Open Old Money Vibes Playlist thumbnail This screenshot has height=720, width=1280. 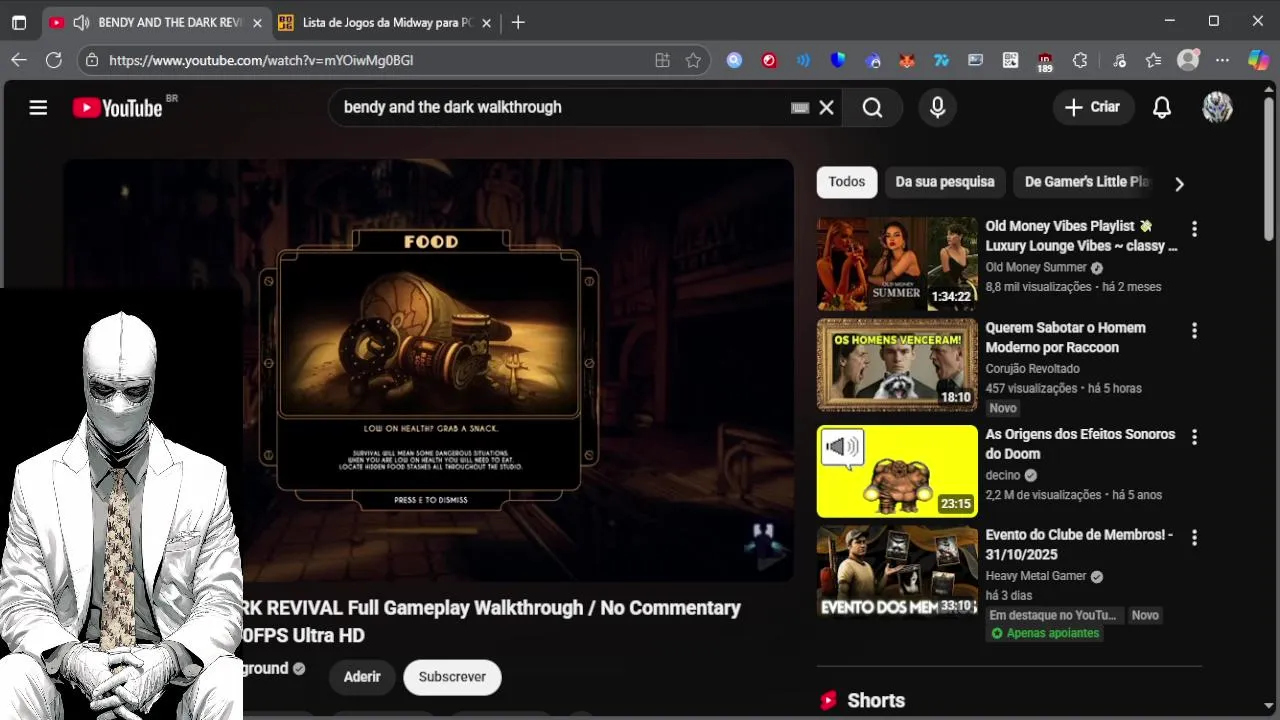(x=897, y=263)
